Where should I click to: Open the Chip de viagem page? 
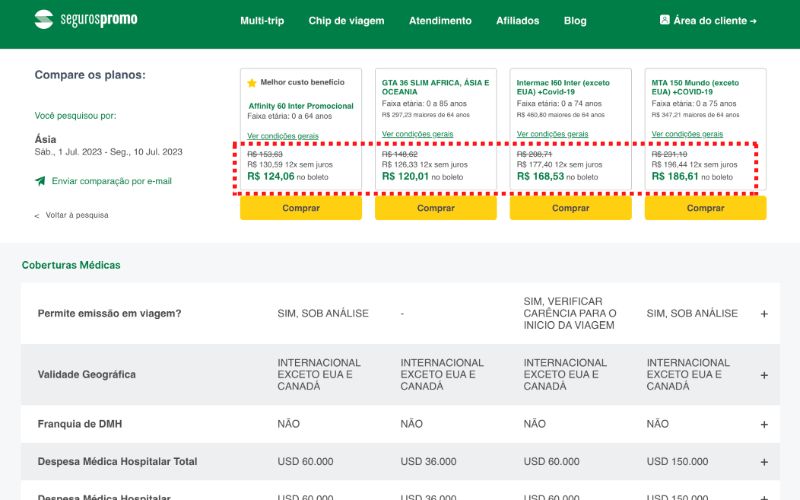346,21
